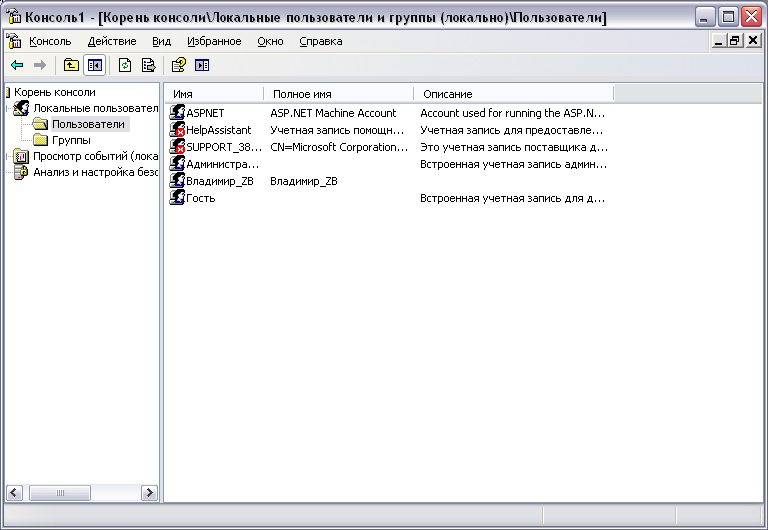Open the Вид menu
Viewport: 768px width, 530px height.
pos(161,41)
